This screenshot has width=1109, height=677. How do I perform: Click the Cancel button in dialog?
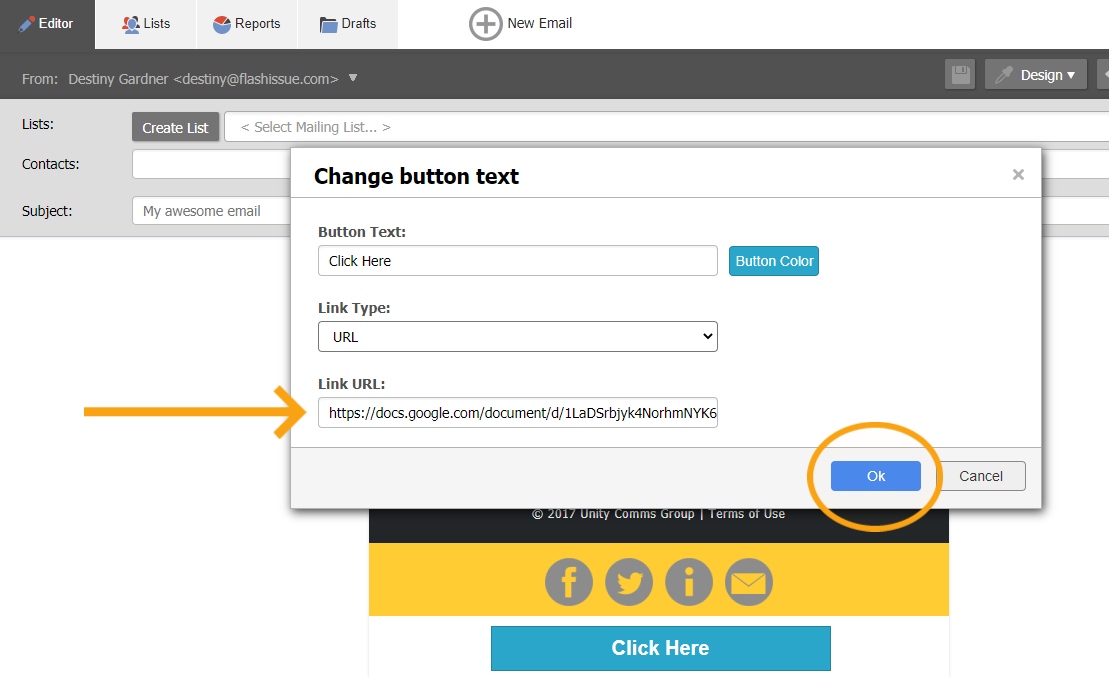point(980,476)
